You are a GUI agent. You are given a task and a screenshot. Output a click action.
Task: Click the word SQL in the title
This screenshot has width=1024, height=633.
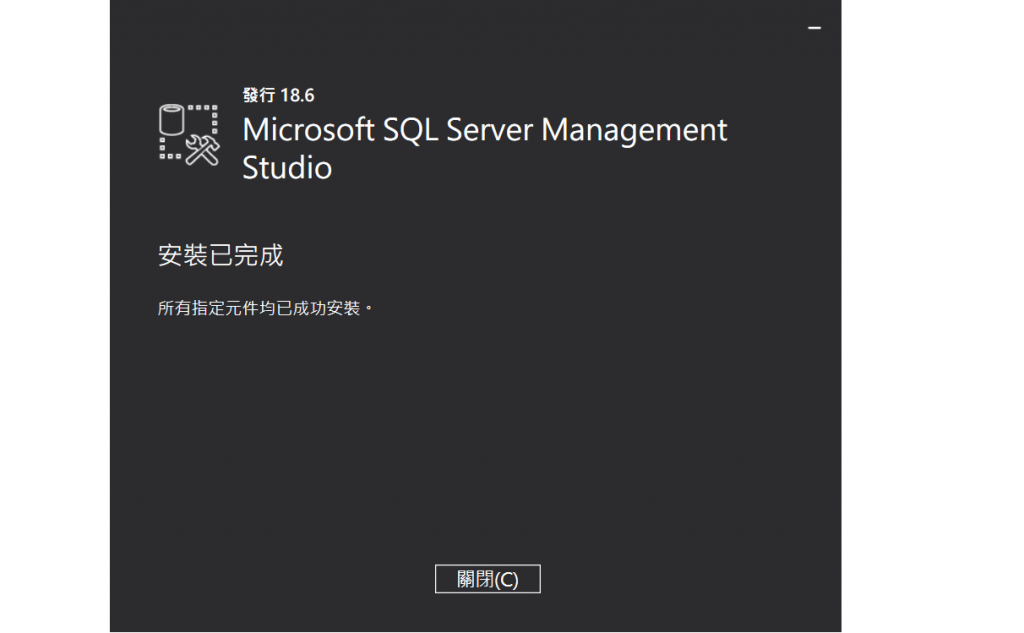(411, 130)
